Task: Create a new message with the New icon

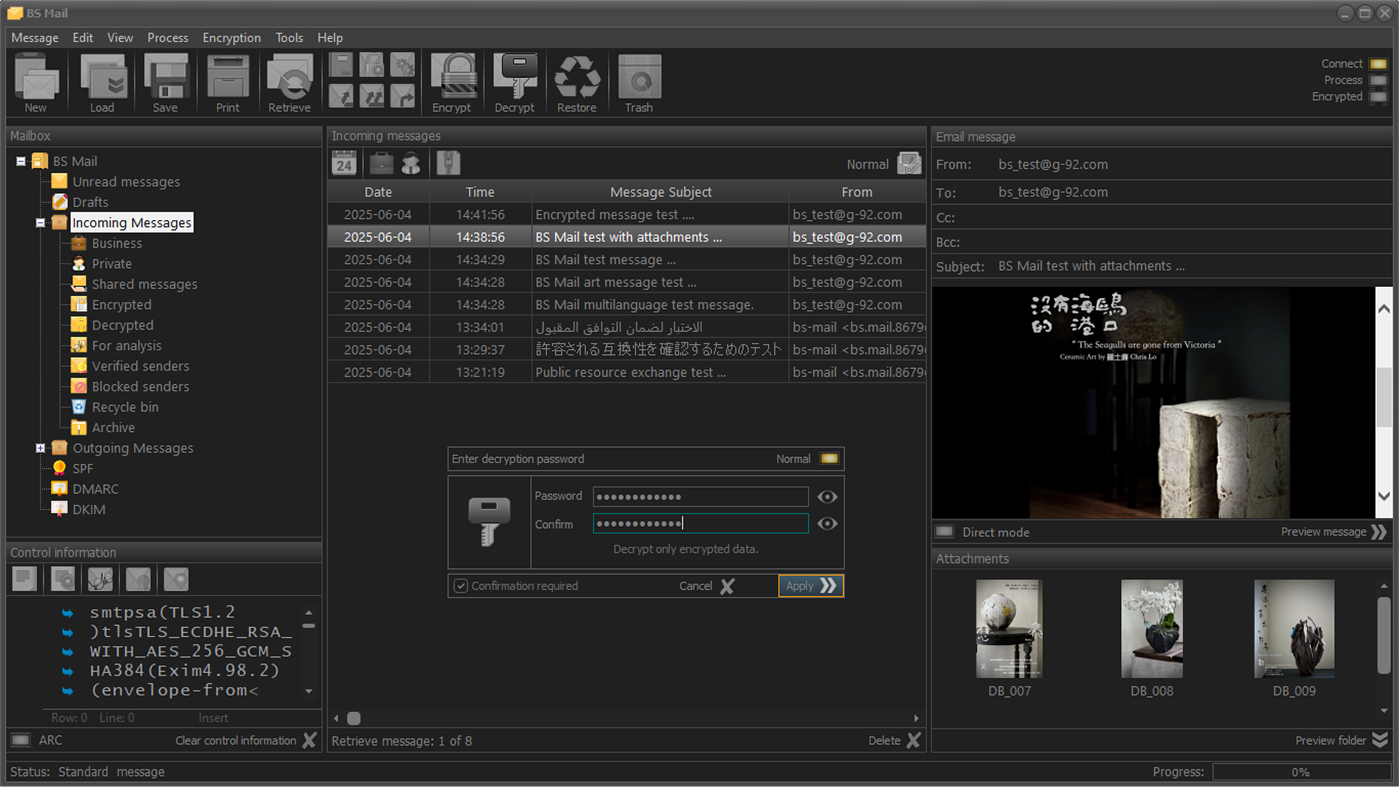Action: click(36, 83)
